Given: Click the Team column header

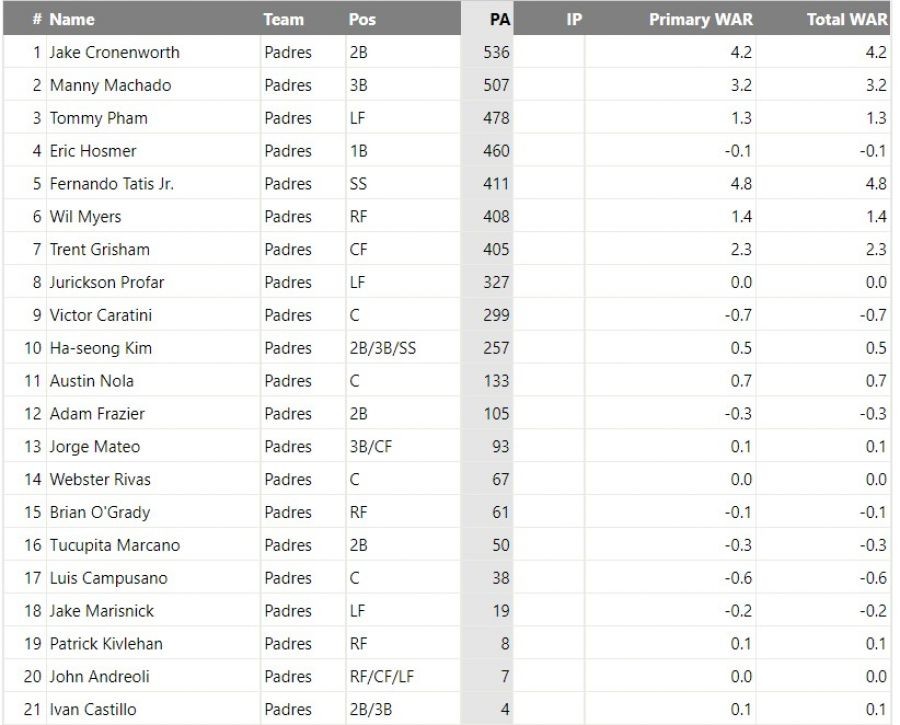Looking at the screenshot, I should (x=284, y=19).
